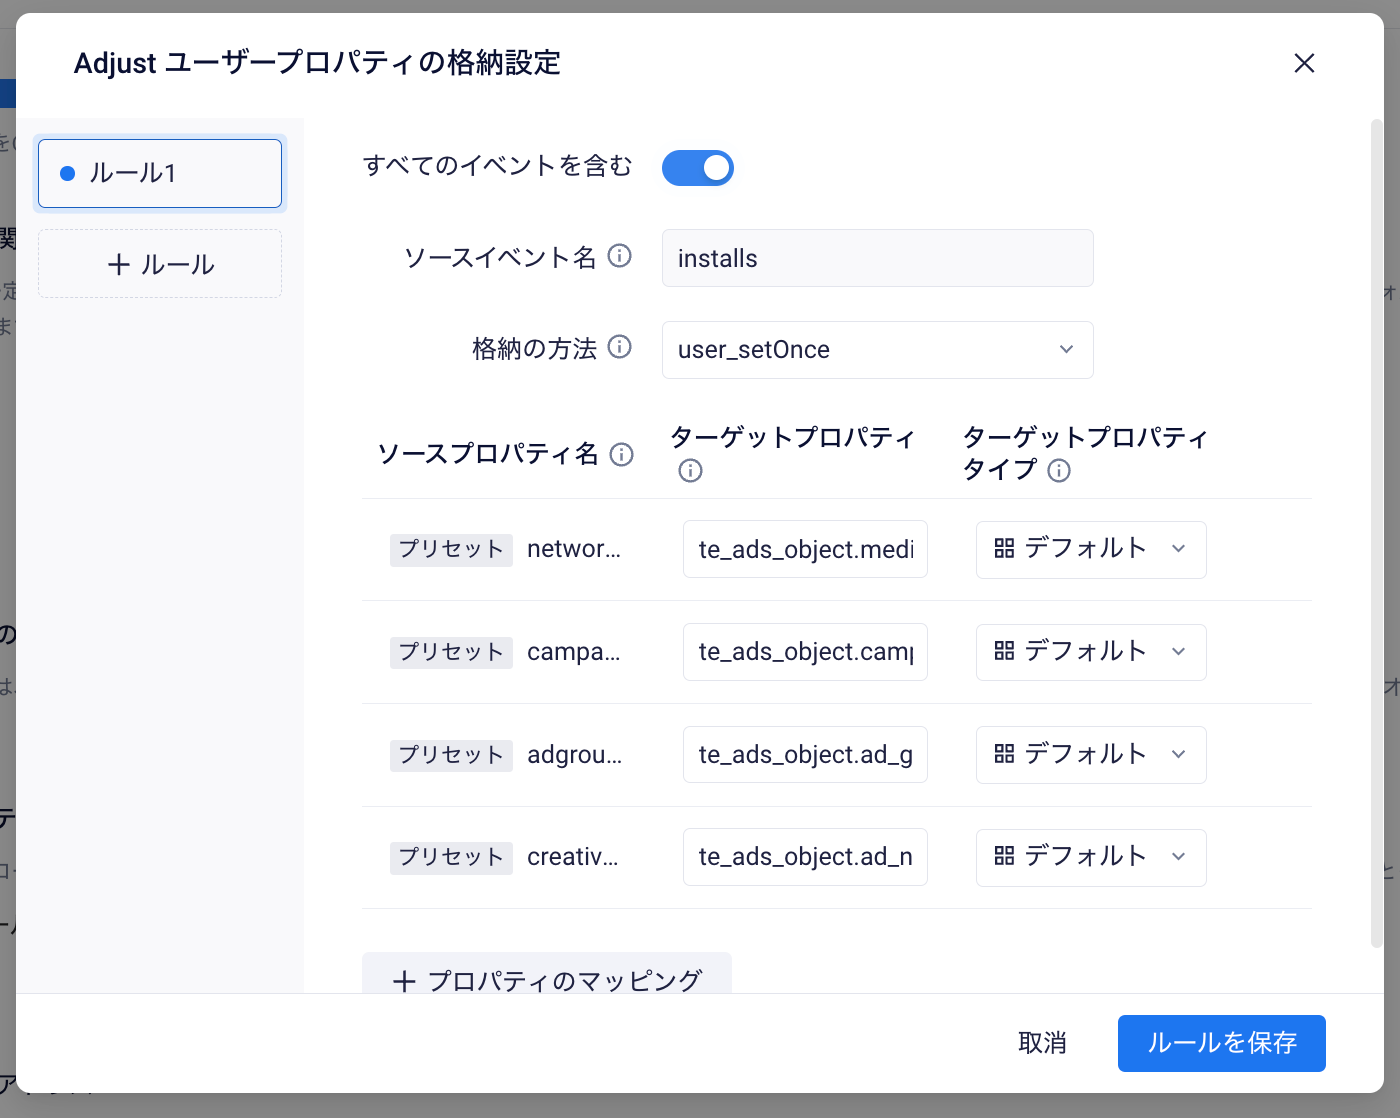
Task: Add a new rule with + ルール
Action: click(160, 264)
